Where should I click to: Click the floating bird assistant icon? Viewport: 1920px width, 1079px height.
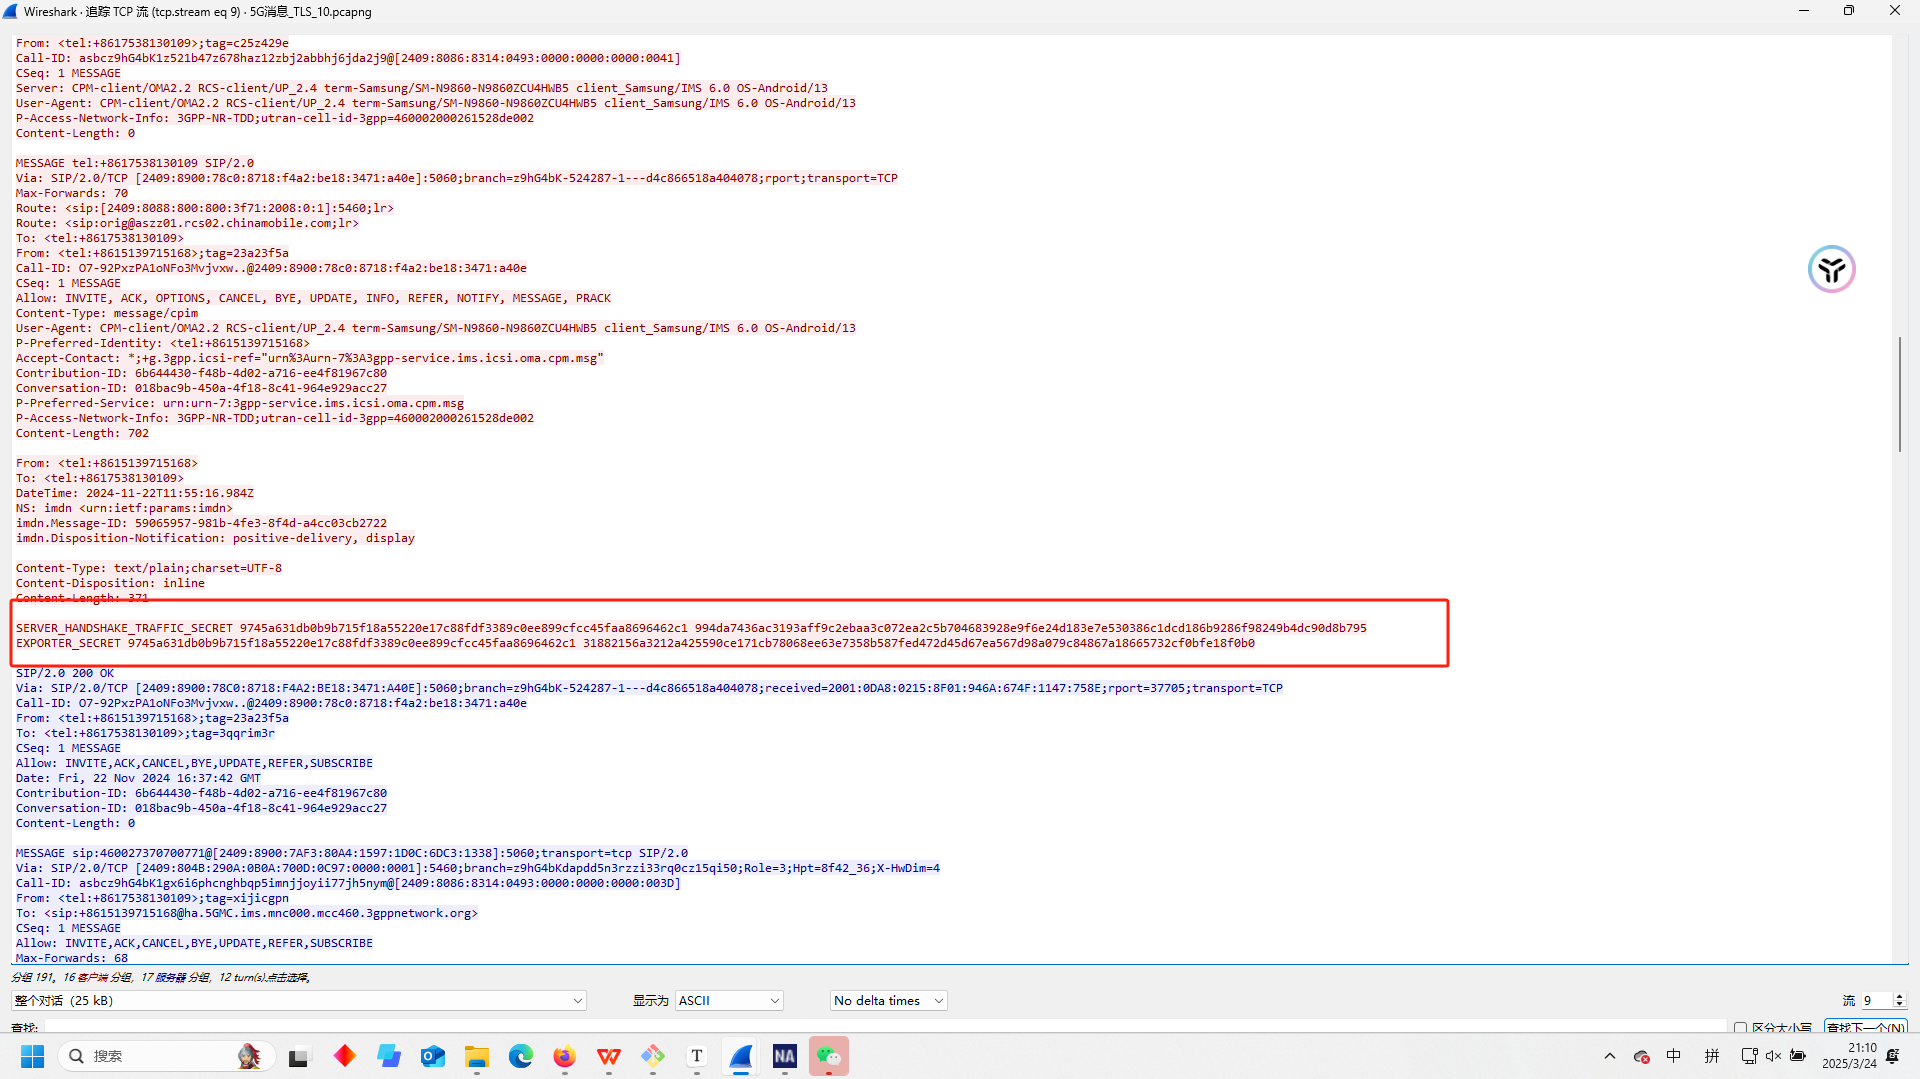1831,269
